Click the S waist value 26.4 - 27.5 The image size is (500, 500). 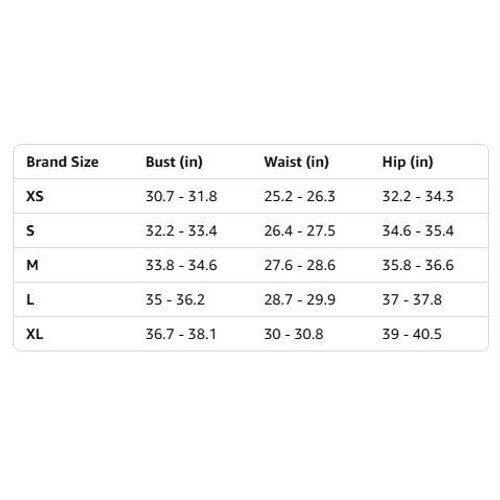pos(300,231)
